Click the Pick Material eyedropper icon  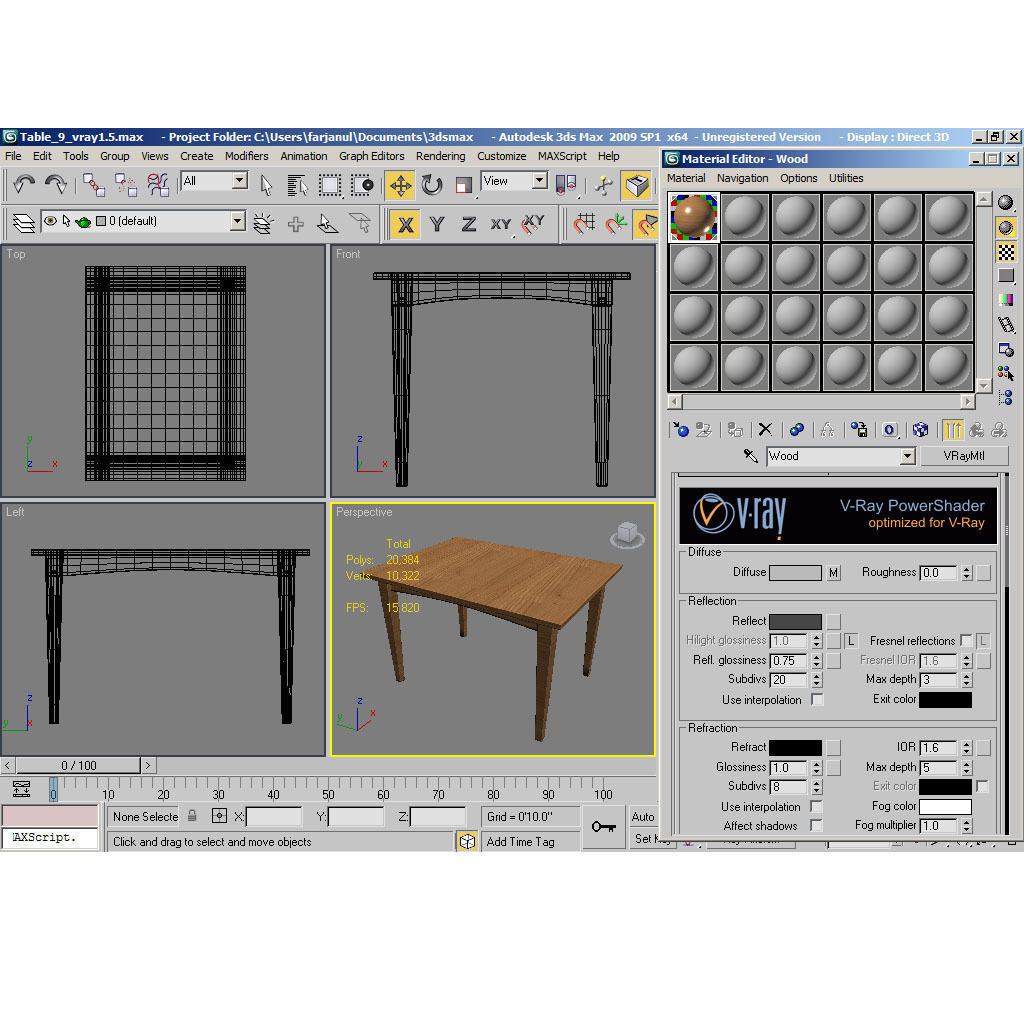(x=750, y=456)
